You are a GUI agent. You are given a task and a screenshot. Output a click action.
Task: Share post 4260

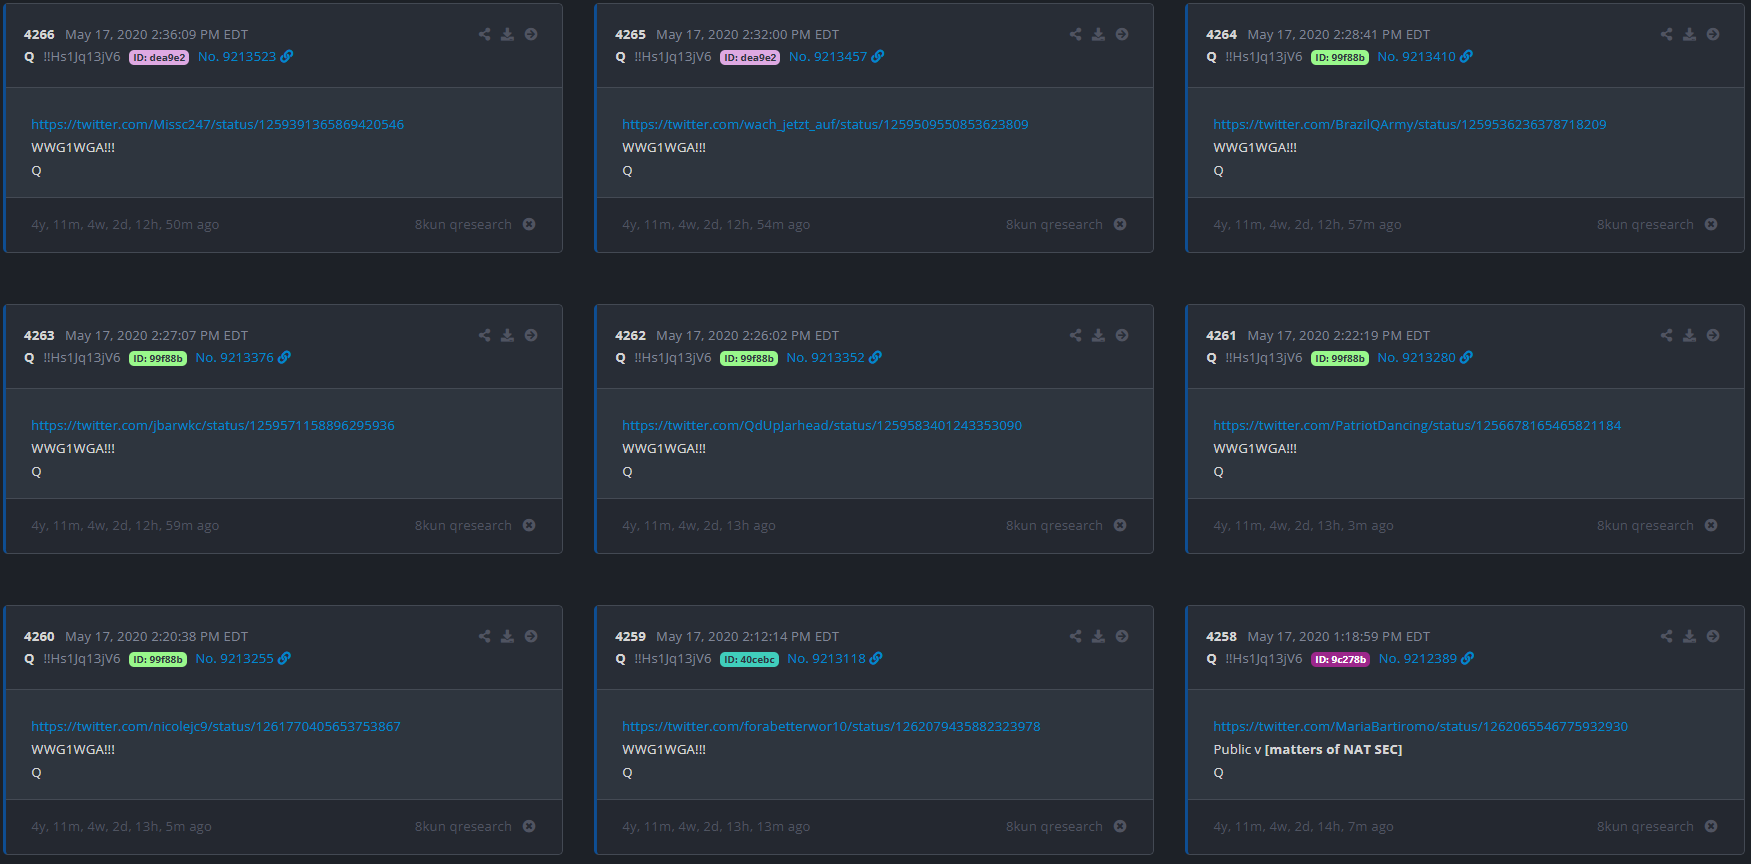click(x=484, y=636)
